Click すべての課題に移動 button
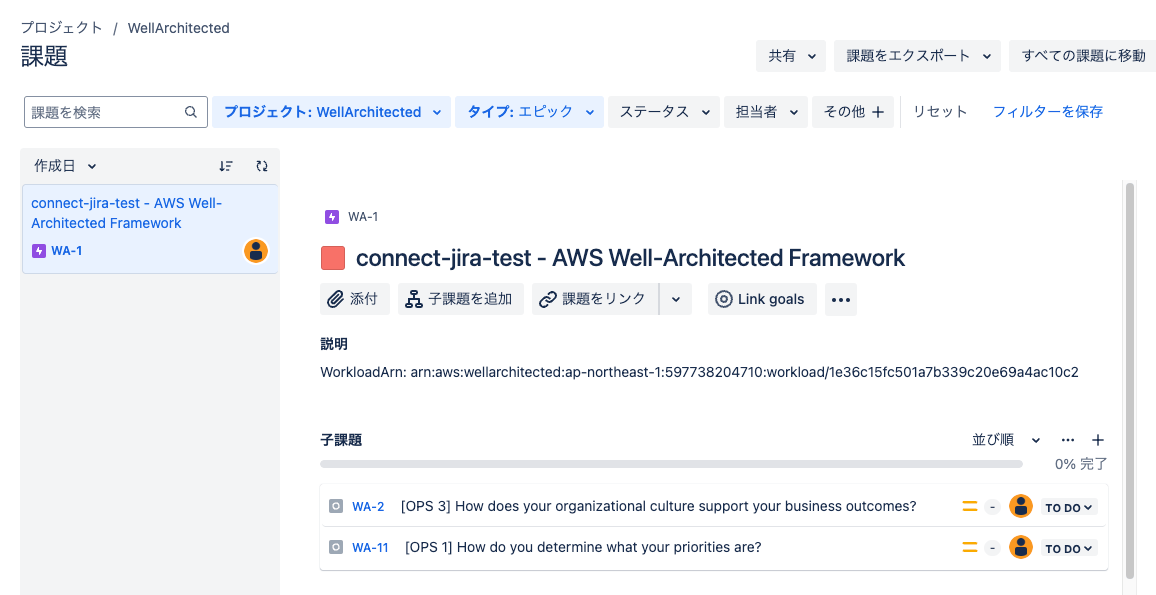Viewport: 1156px width, 595px height. pos(1083,56)
